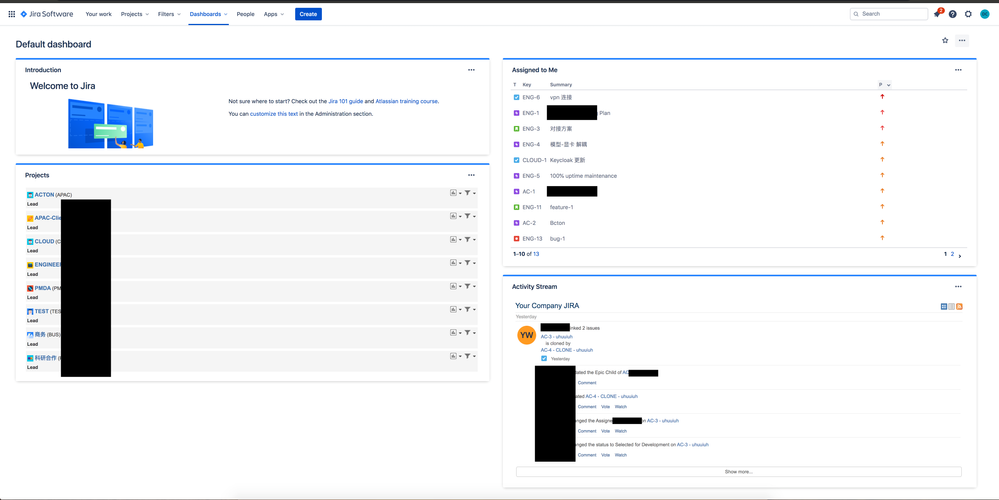Open Assigned to Me gadget options menu

click(x=958, y=70)
